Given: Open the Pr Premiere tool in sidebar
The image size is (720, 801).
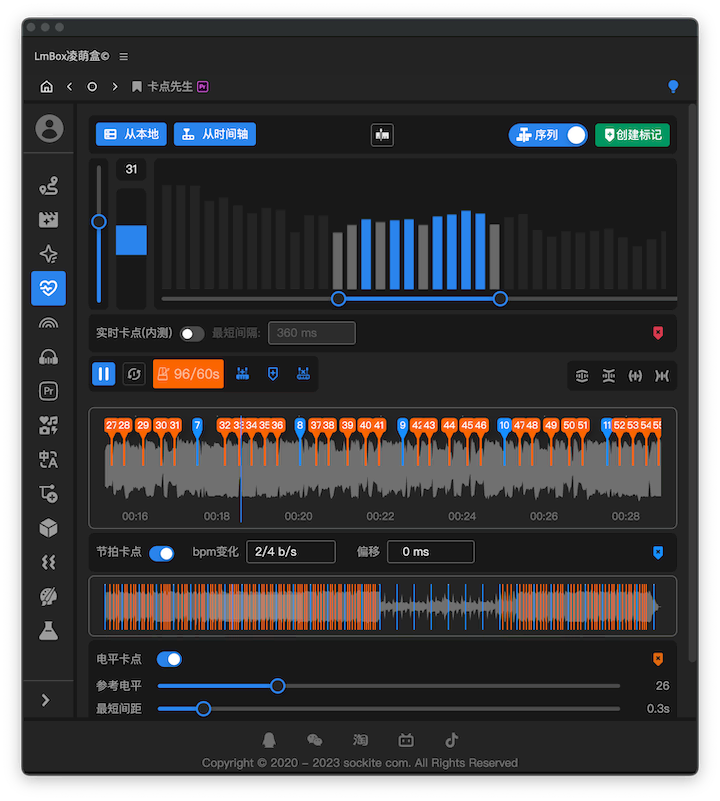Looking at the screenshot, I should click(49, 391).
